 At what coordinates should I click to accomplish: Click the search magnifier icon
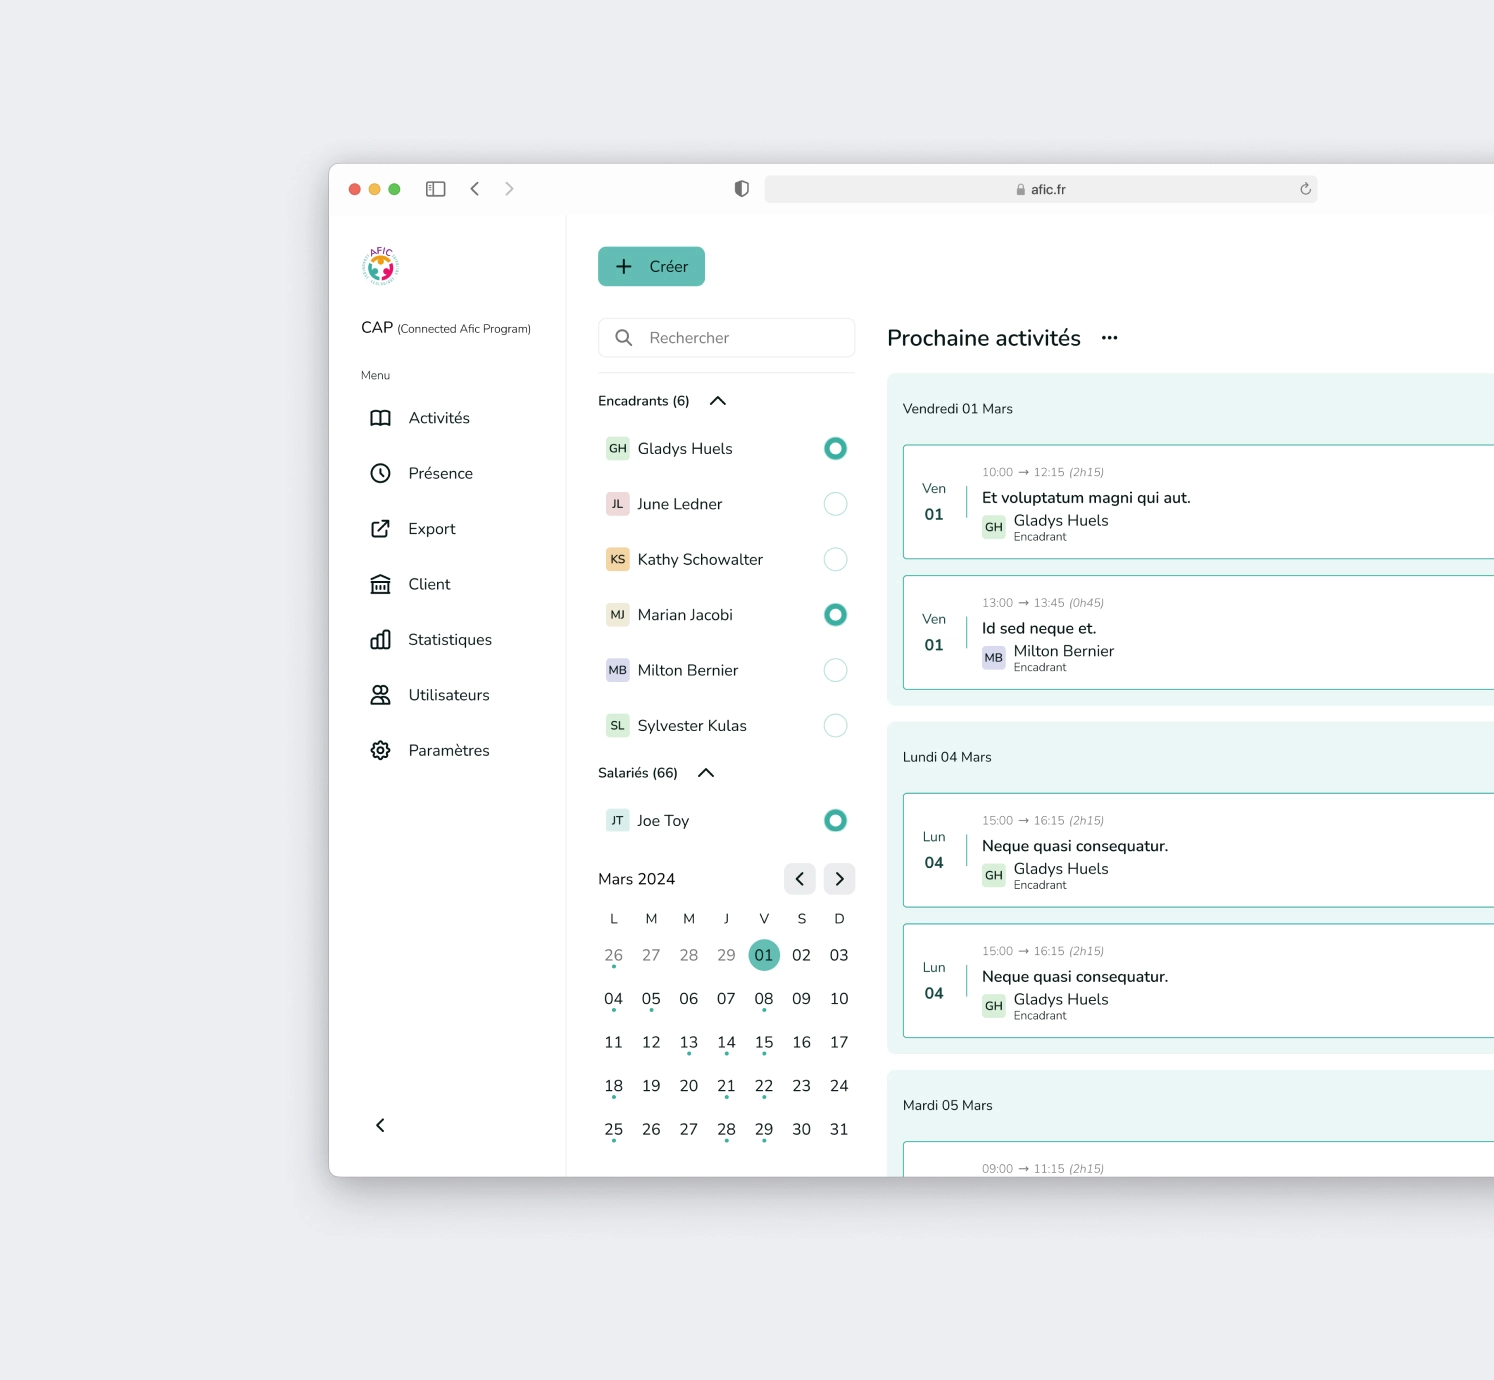coord(624,338)
